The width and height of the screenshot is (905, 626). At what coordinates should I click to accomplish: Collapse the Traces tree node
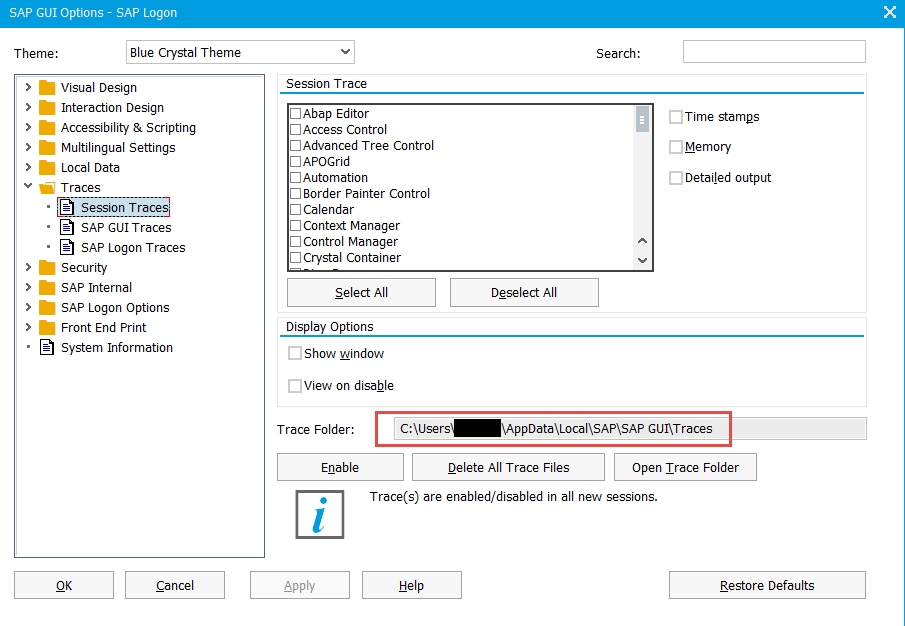coord(28,187)
